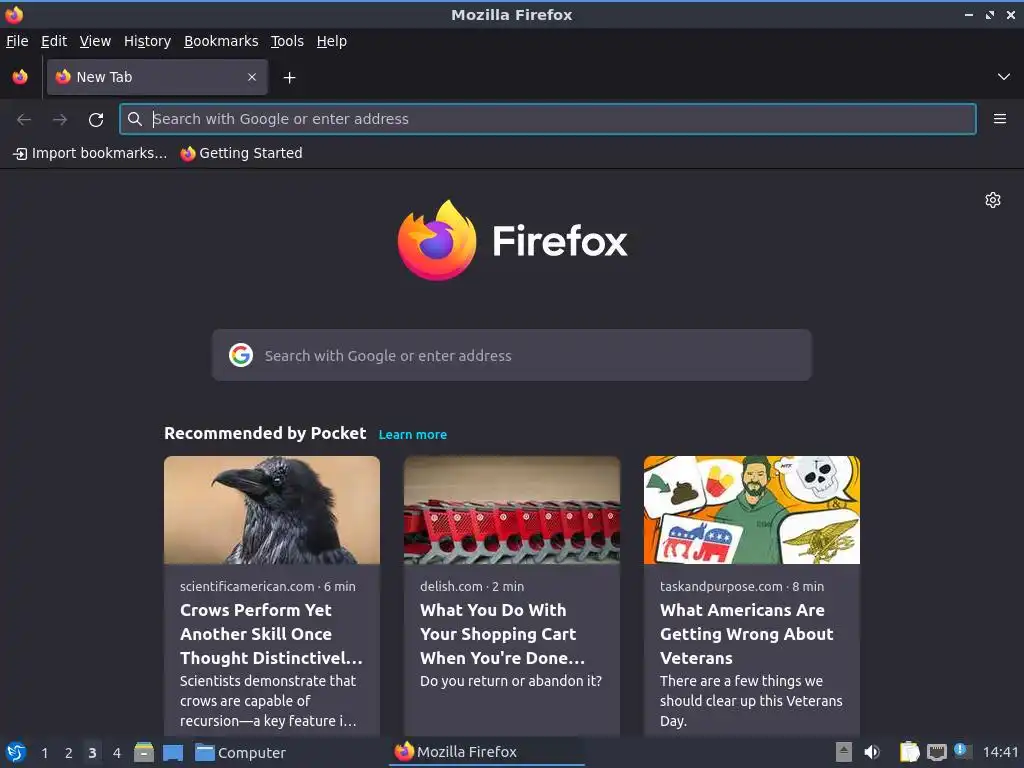Open the hamburger application menu
1024x768 pixels.
pyautogui.click(x=999, y=119)
